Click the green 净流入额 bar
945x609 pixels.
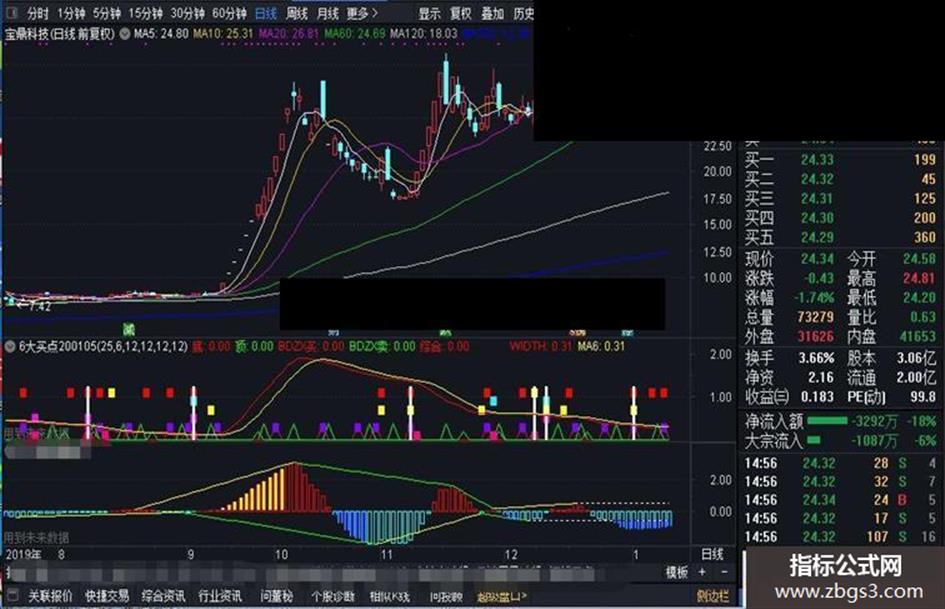(x=827, y=420)
